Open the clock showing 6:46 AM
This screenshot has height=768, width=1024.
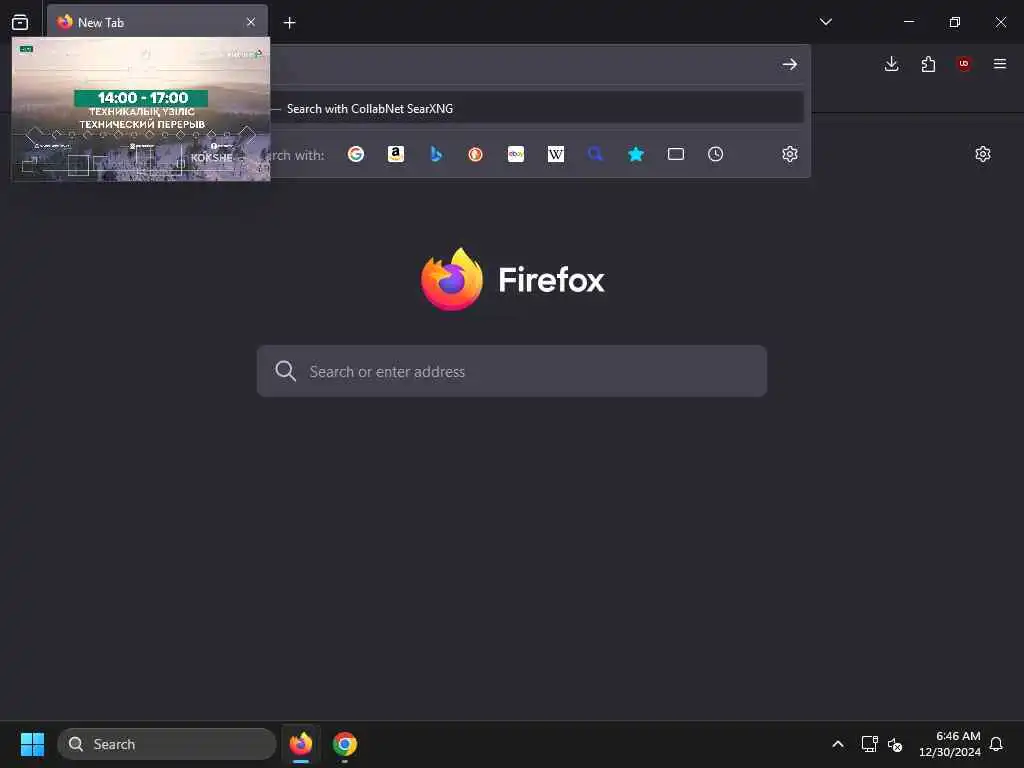[x=950, y=744]
